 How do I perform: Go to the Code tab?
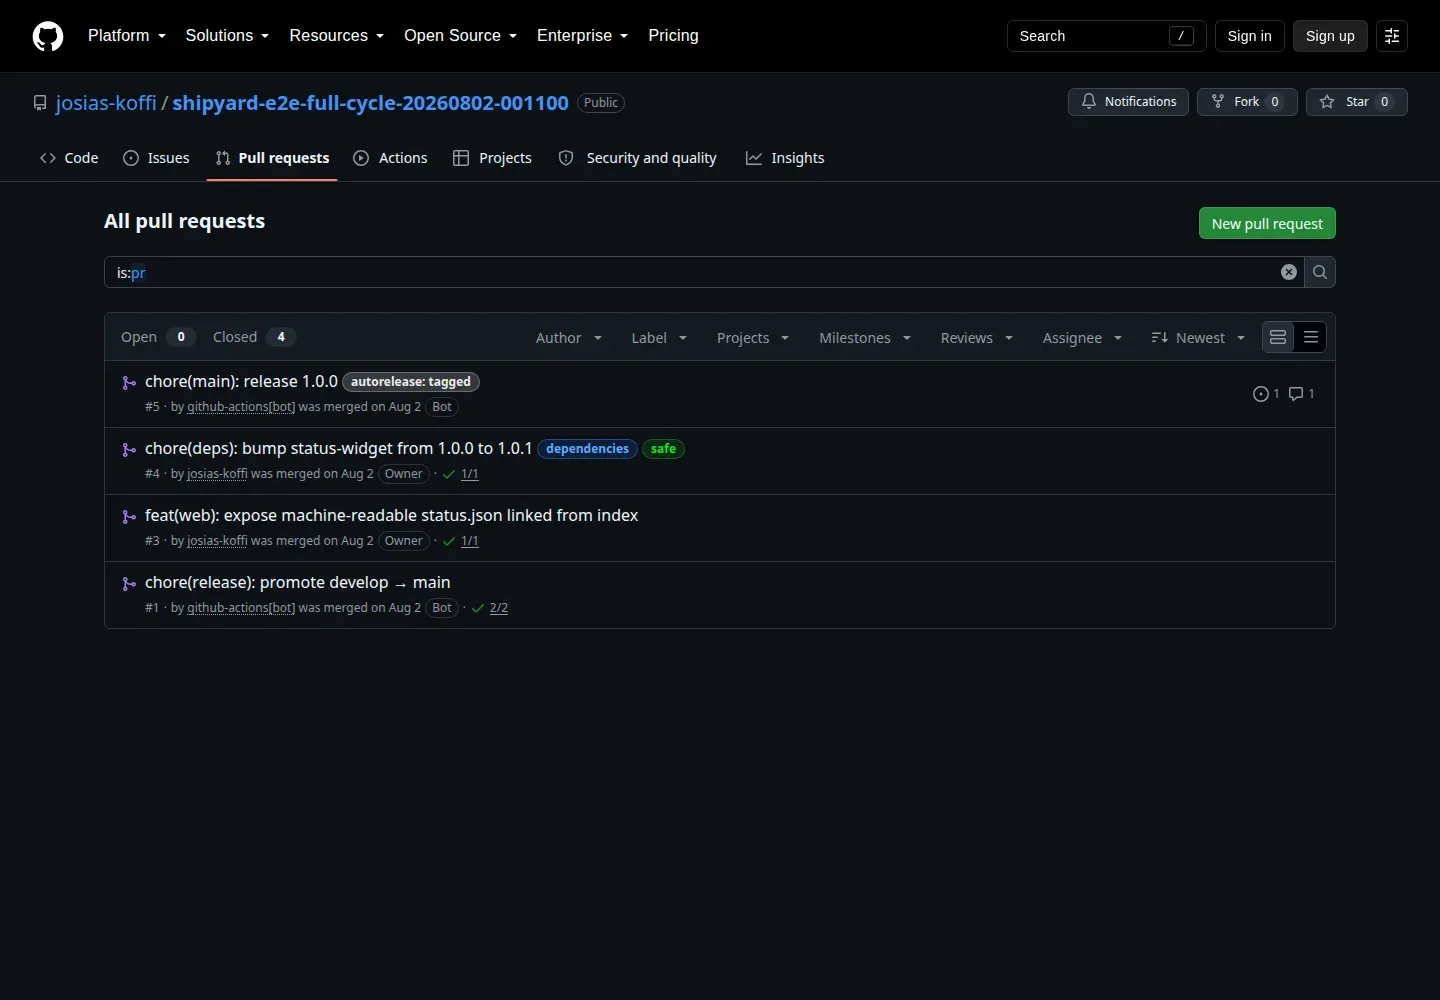[69, 158]
